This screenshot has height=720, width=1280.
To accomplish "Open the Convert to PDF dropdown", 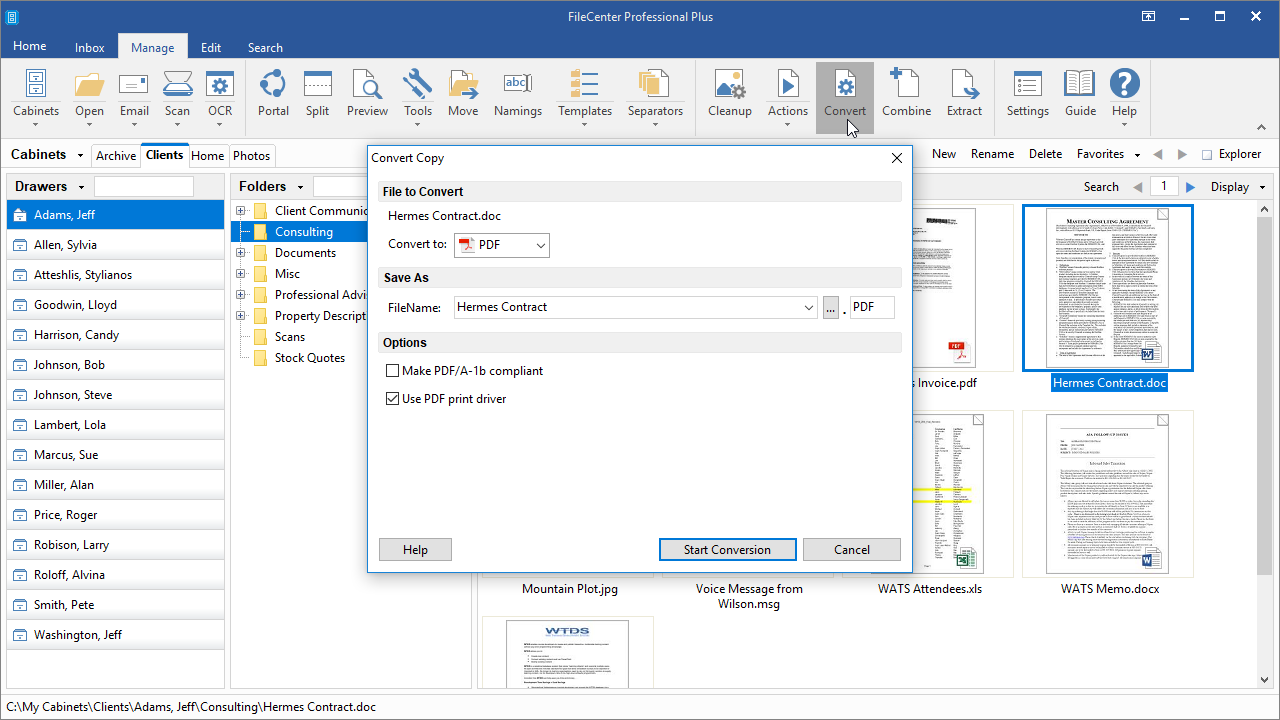I will [x=501, y=245].
